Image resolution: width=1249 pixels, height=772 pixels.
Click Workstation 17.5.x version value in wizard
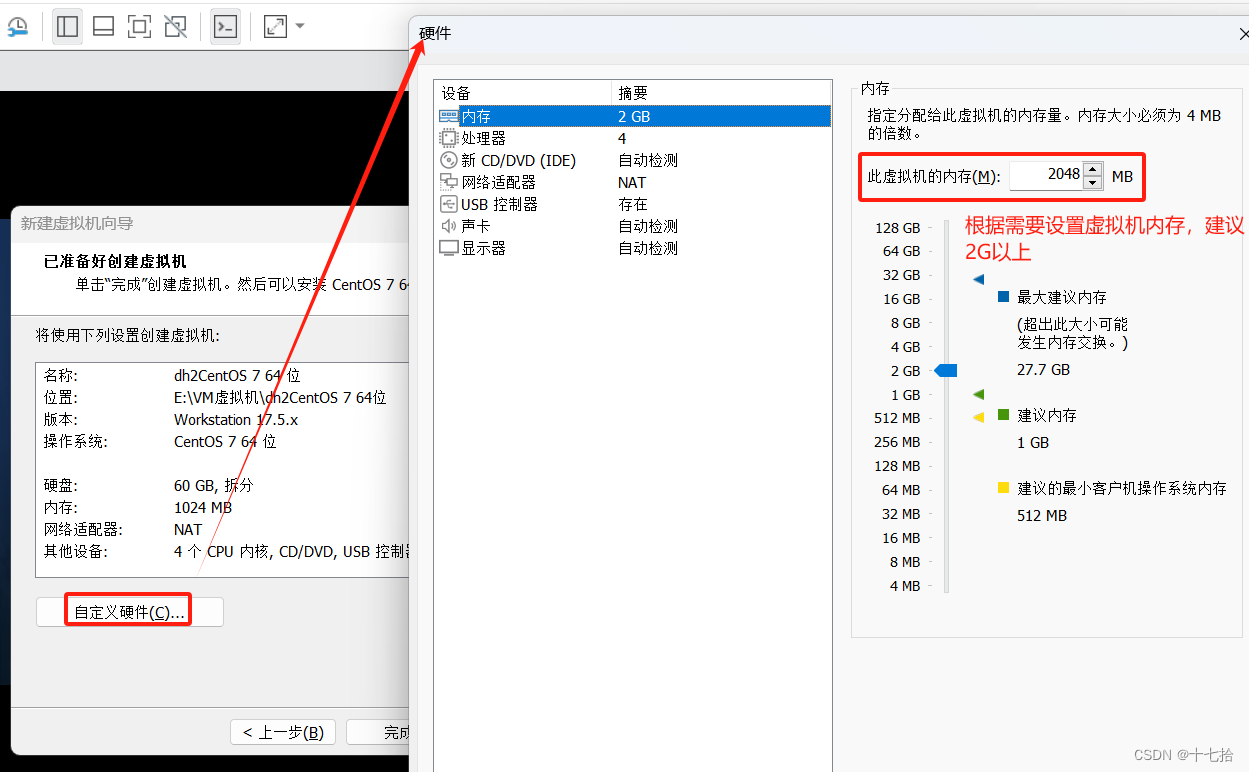point(236,420)
